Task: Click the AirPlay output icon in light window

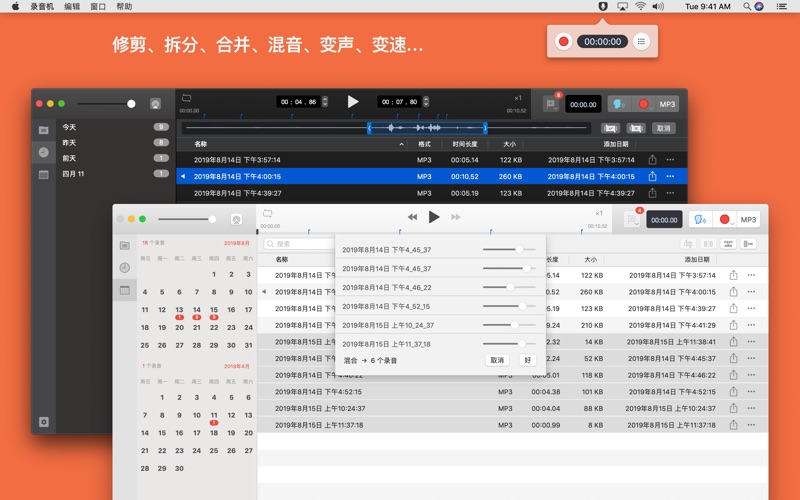Action: point(236,219)
